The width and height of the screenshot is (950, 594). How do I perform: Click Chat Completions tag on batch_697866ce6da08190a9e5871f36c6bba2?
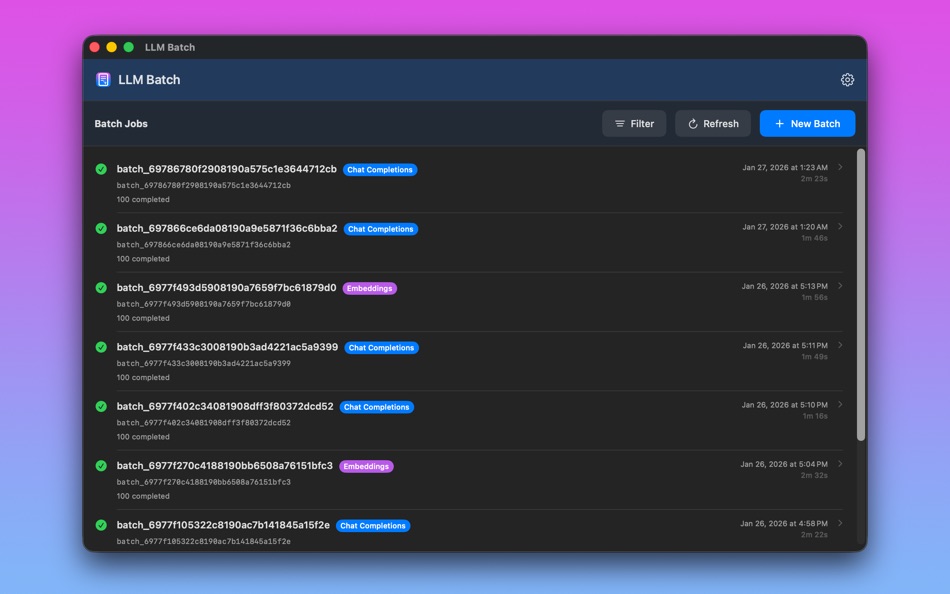(x=380, y=229)
